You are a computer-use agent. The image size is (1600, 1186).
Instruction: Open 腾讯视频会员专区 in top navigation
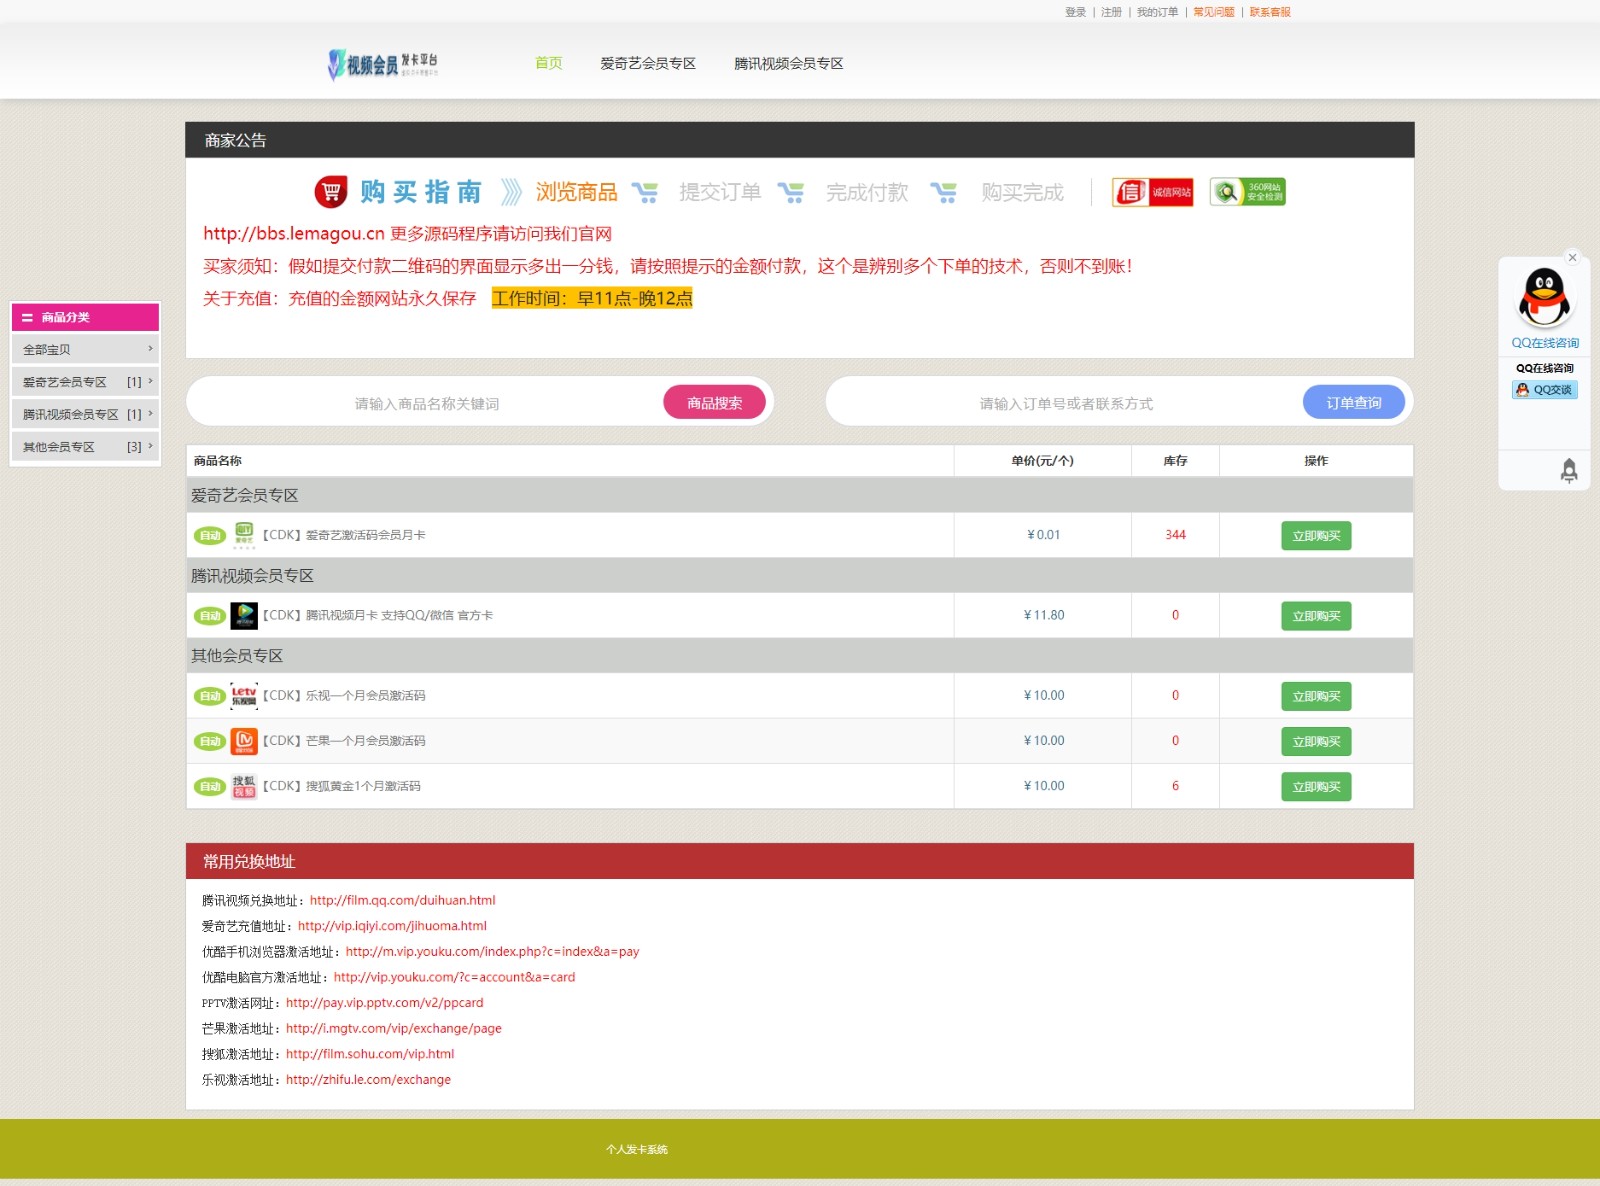(x=789, y=63)
